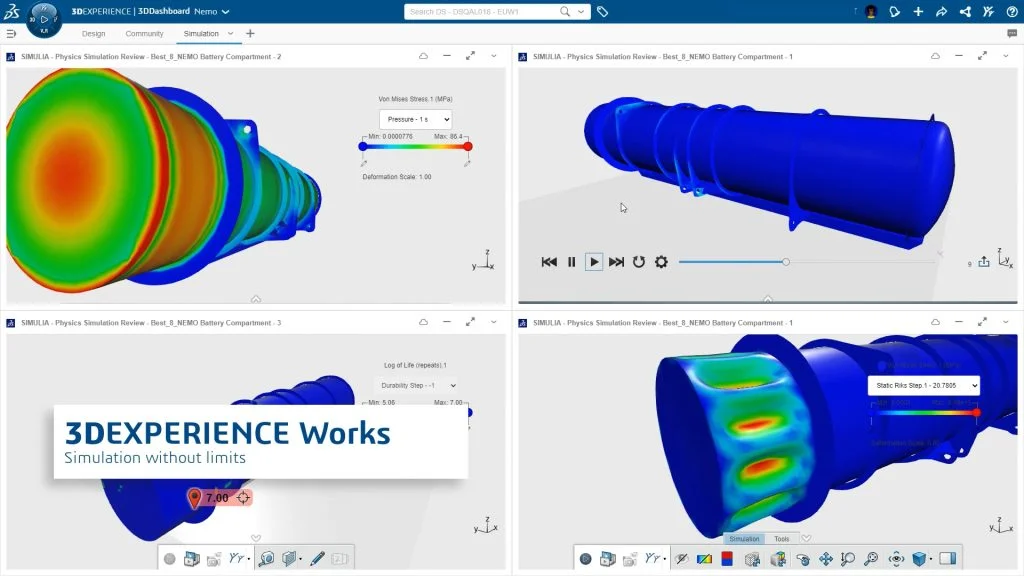The height and width of the screenshot is (576, 1024).
Task: Click the share arrow icon in top bar
Action: coord(941,12)
